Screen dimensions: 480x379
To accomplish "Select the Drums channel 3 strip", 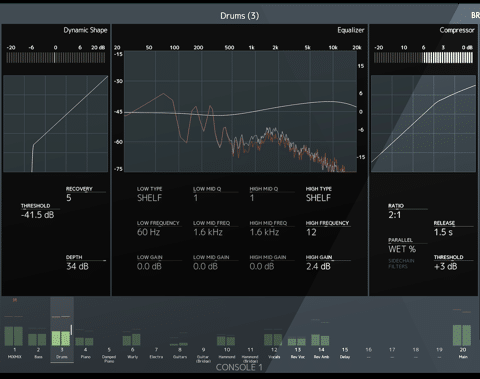I will [x=62, y=330].
